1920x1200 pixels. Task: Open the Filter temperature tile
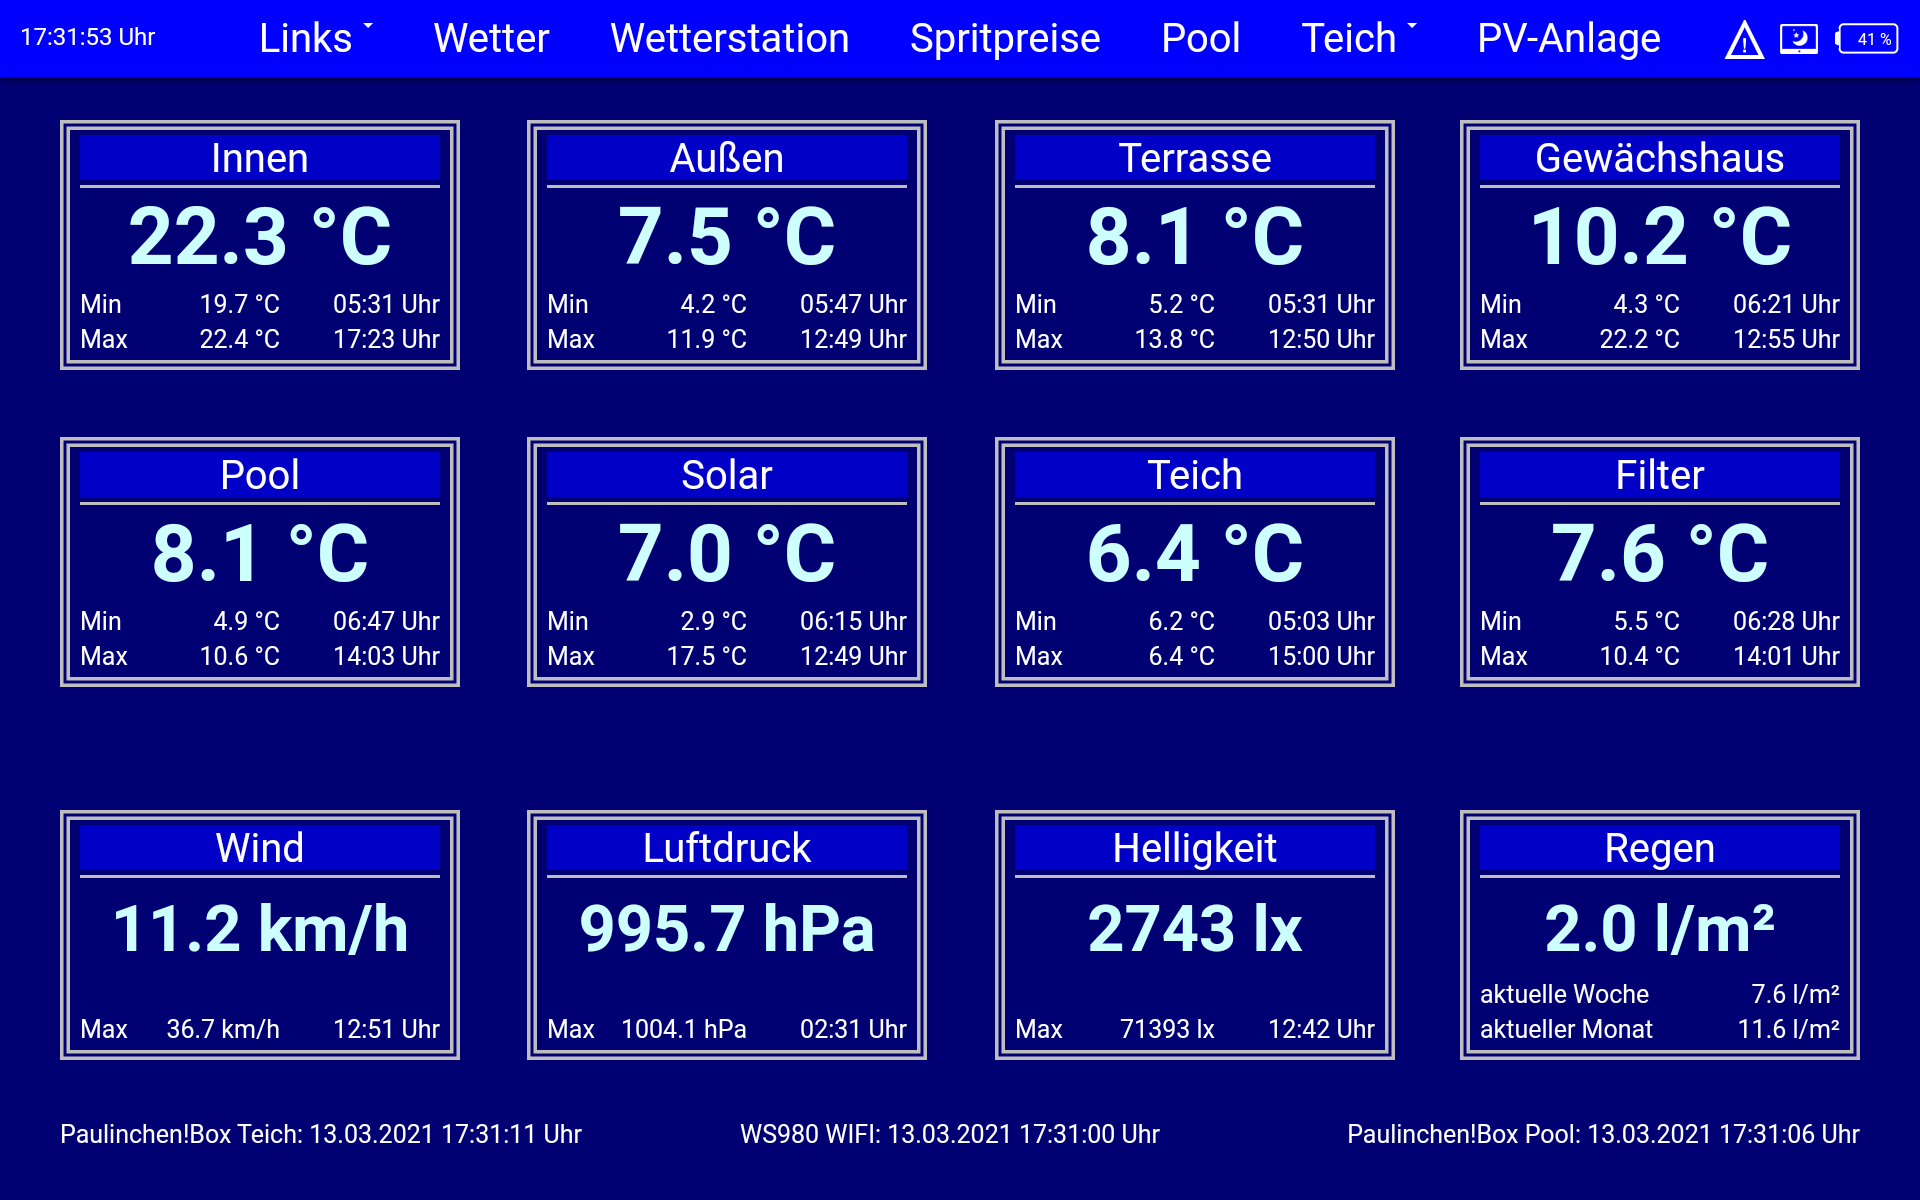(1659, 562)
